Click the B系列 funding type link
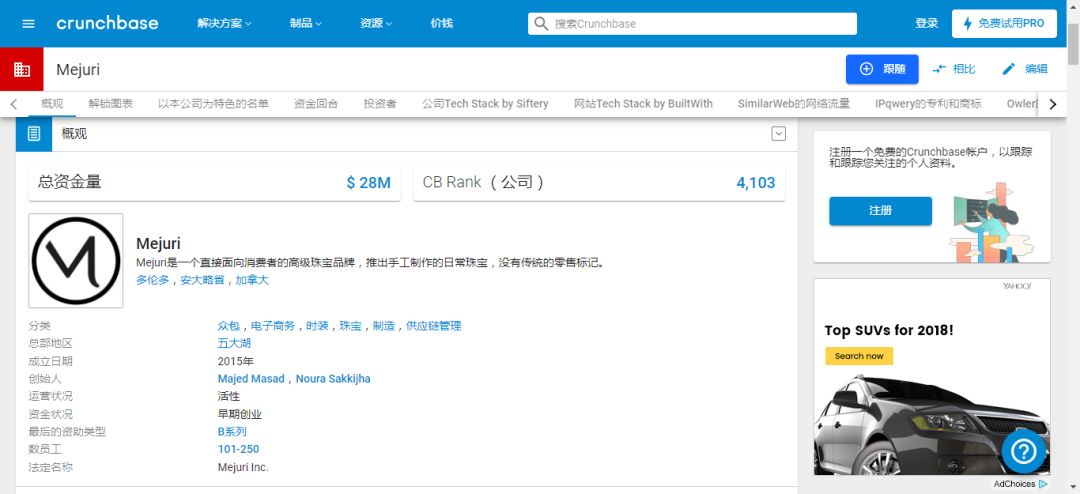 tap(232, 432)
